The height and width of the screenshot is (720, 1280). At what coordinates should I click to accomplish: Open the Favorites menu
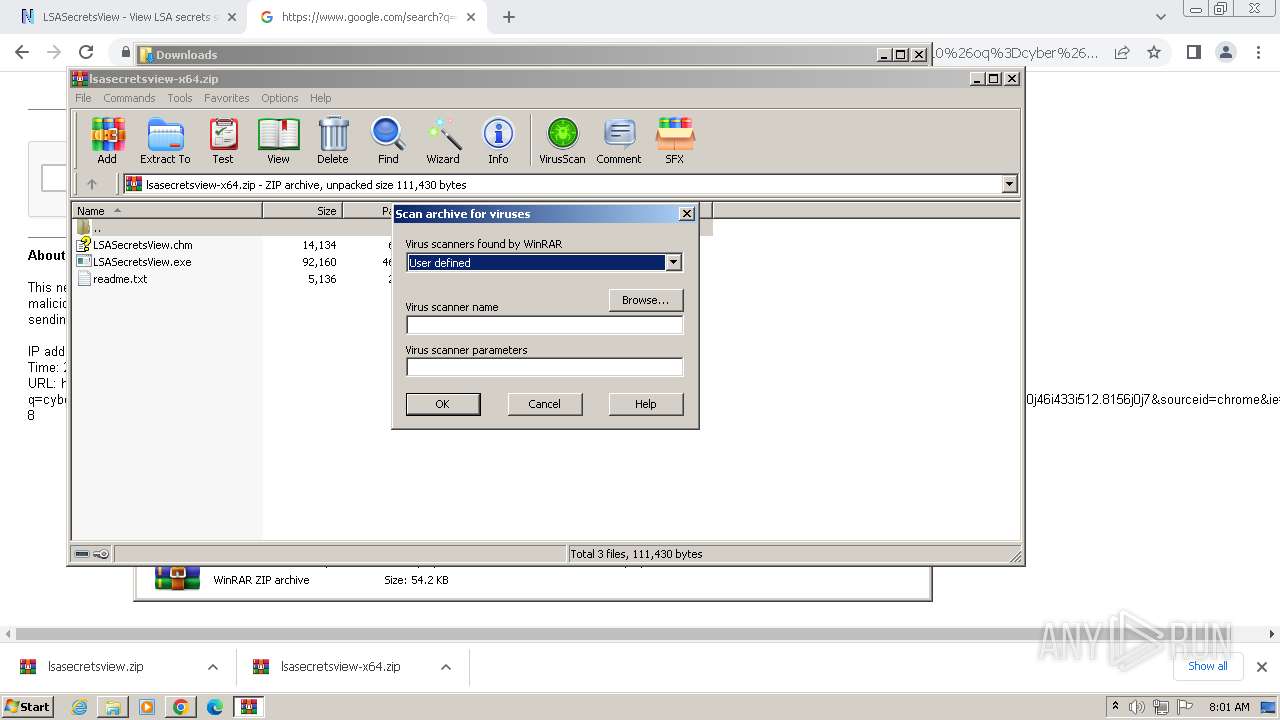pyautogui.click(x=227, y=98)
